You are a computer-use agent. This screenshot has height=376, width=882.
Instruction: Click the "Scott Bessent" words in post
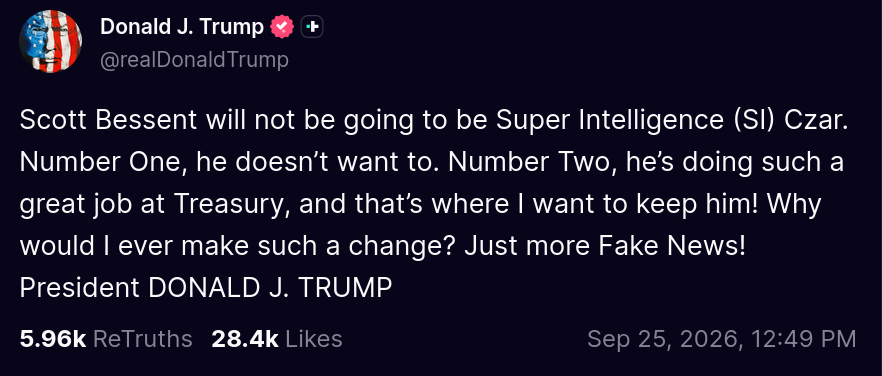pos(109,120)
